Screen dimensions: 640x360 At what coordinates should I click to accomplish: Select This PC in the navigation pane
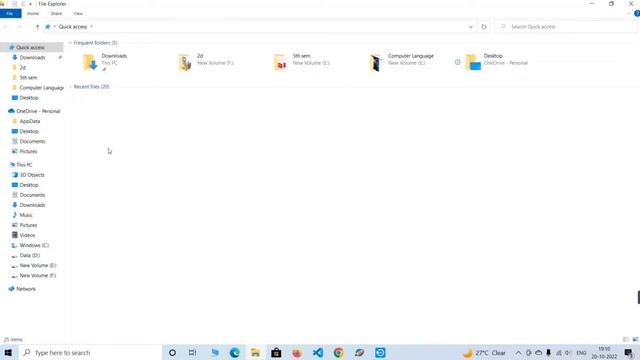coord(24,165)
